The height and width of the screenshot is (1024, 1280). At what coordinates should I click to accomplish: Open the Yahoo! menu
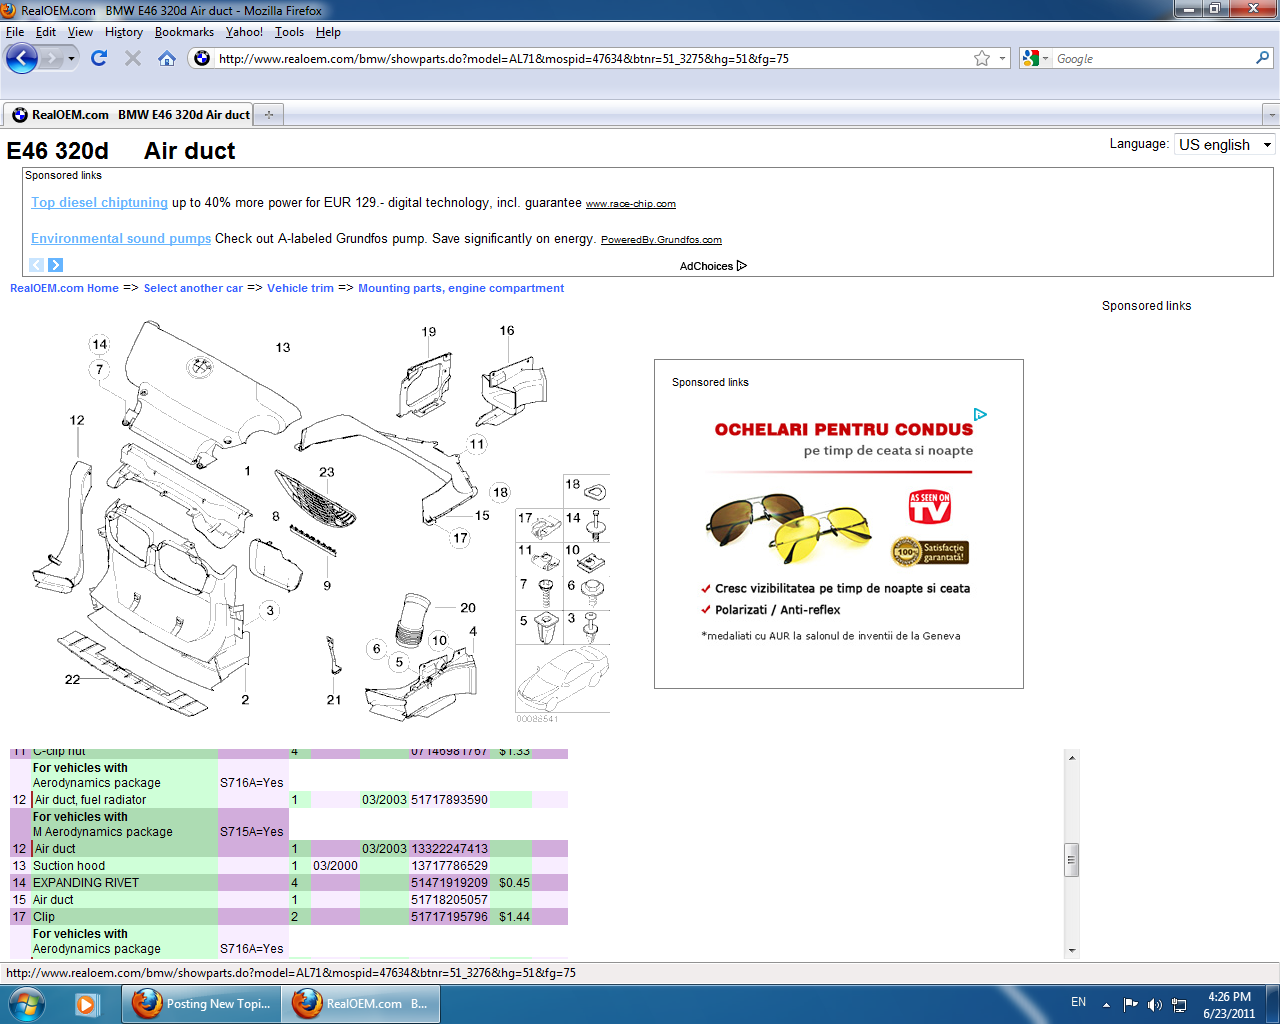pos(244,32)
